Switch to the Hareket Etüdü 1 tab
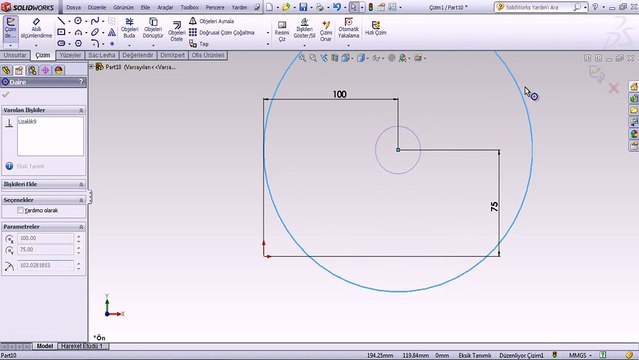 pos(82,346)
